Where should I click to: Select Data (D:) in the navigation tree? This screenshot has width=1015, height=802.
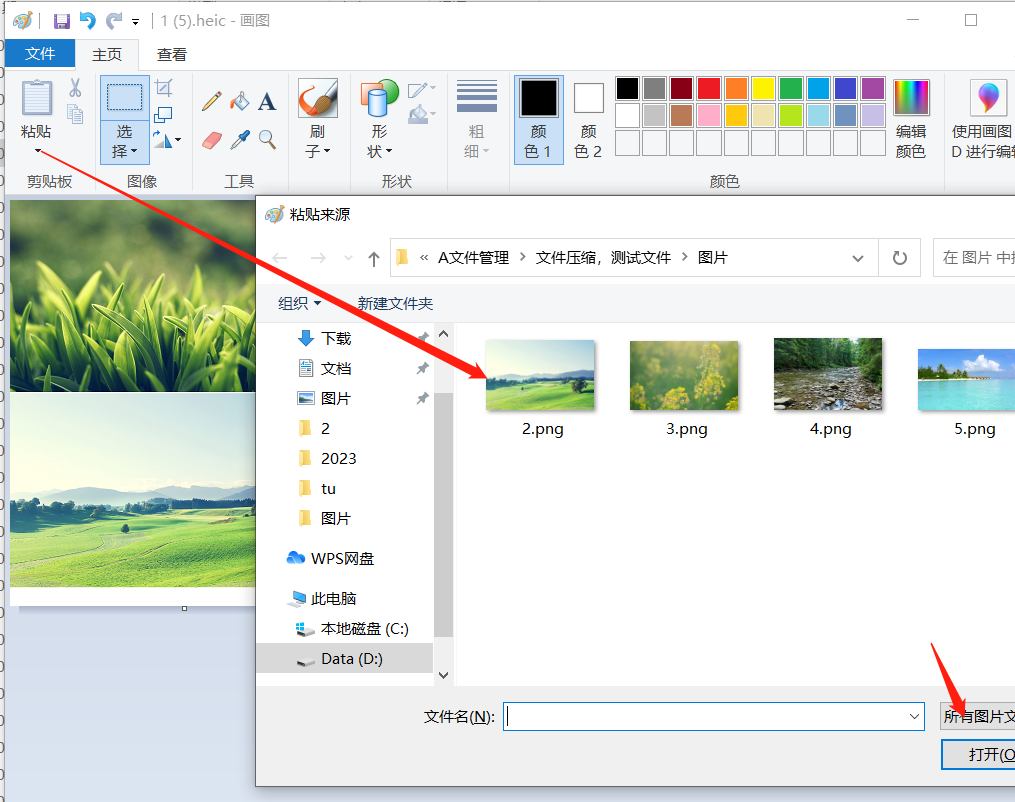point(351,659)
